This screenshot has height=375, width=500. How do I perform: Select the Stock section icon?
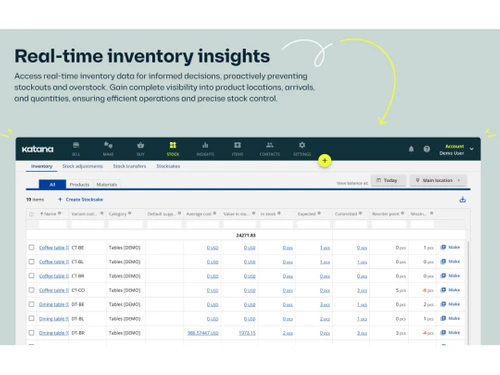[173, 145]
